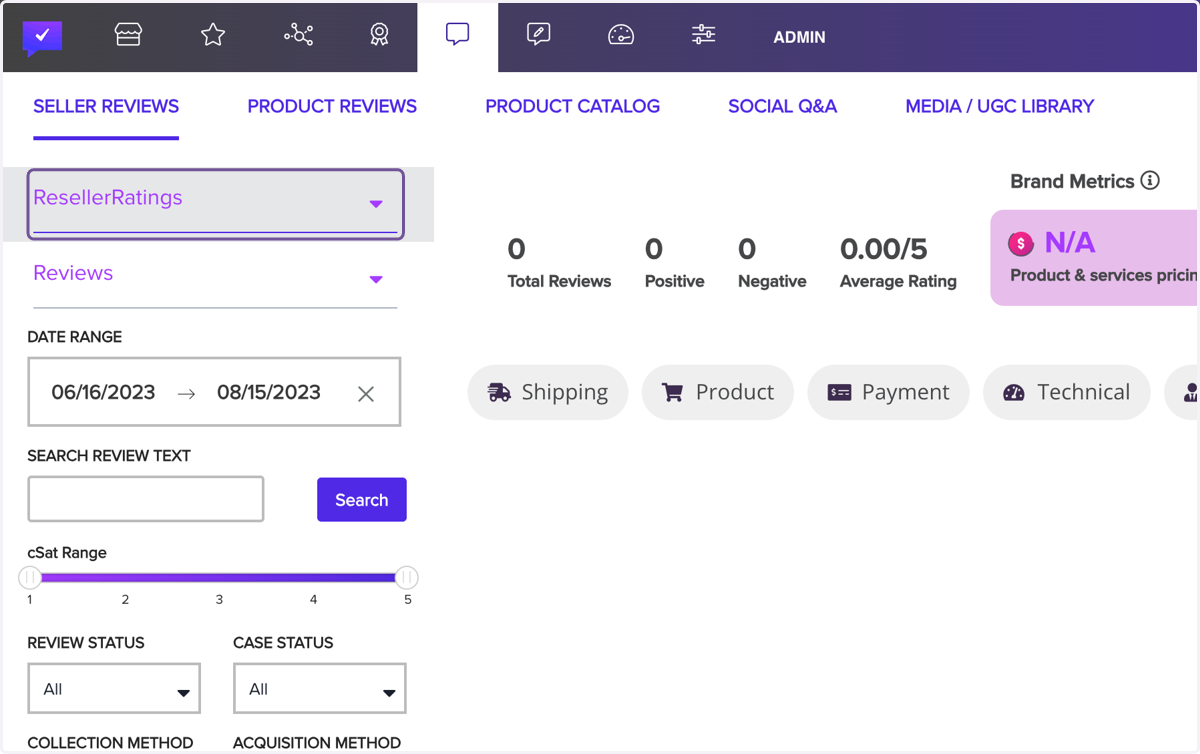Expand the ResellerRatings dropdown
The height and width of the screenshot is (754, 1200).
click(x=216, y=204)
